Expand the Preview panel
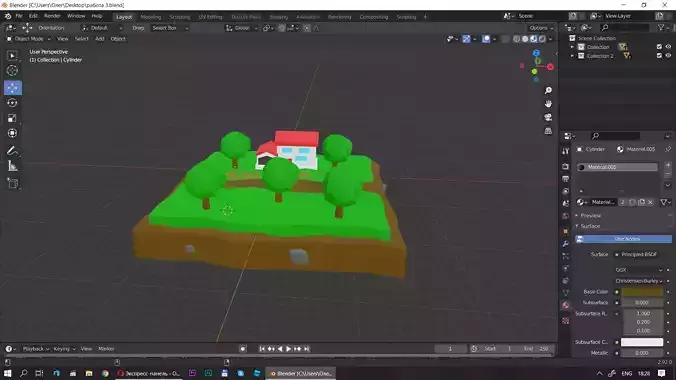 [590, 216]
